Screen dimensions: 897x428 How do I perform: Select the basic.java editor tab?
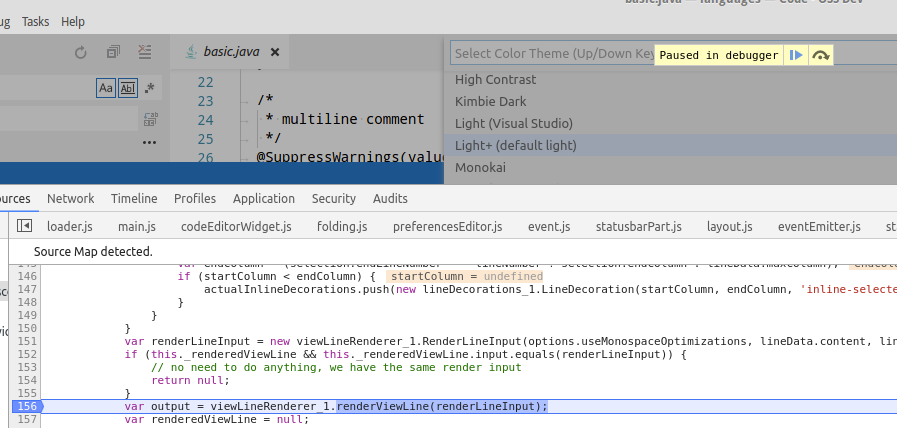click(229, 52)
